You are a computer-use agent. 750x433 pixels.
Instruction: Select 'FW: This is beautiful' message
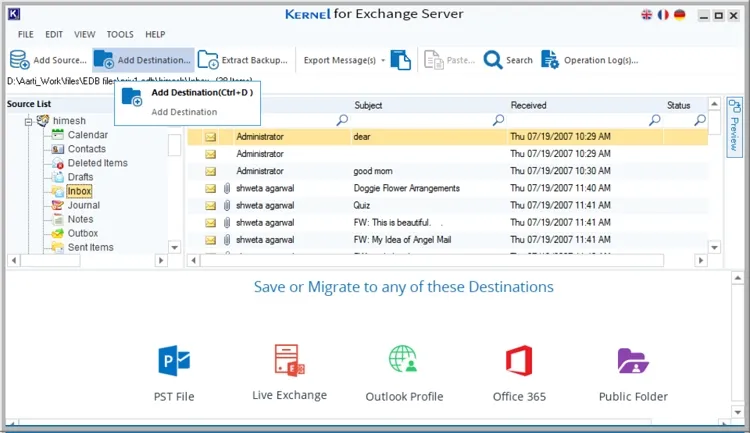click(447, 222)
